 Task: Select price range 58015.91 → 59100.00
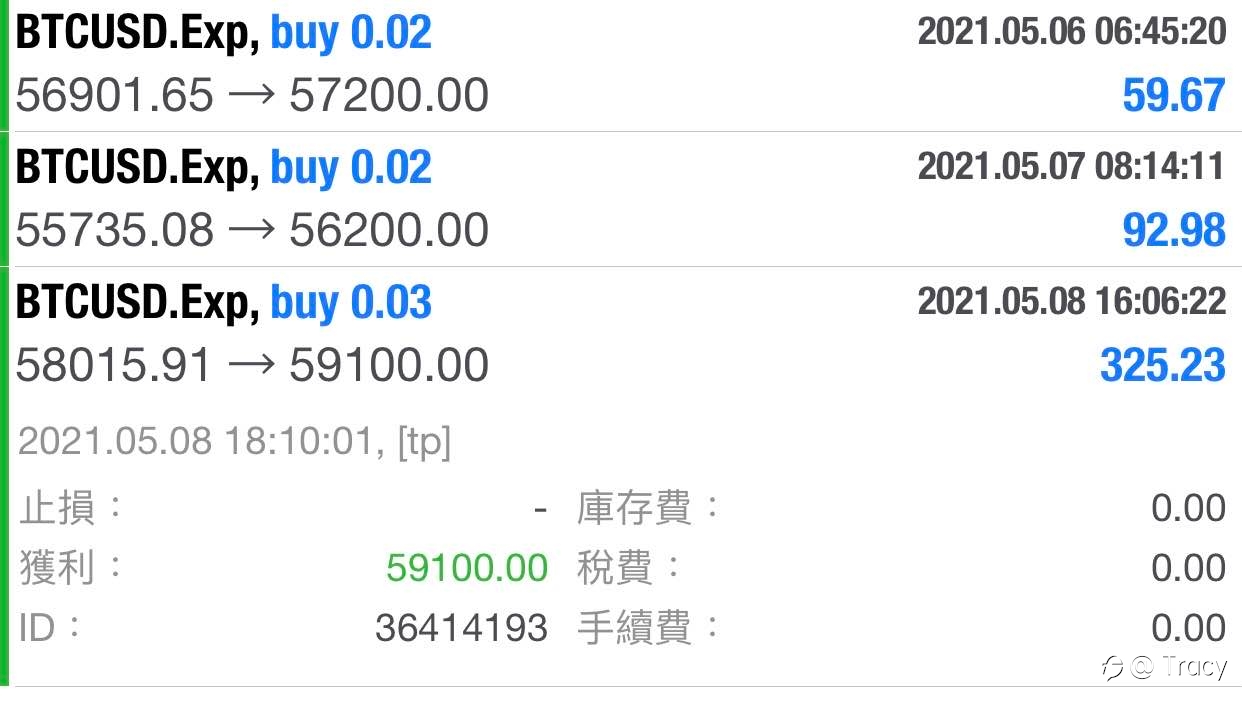pos(252,365)
